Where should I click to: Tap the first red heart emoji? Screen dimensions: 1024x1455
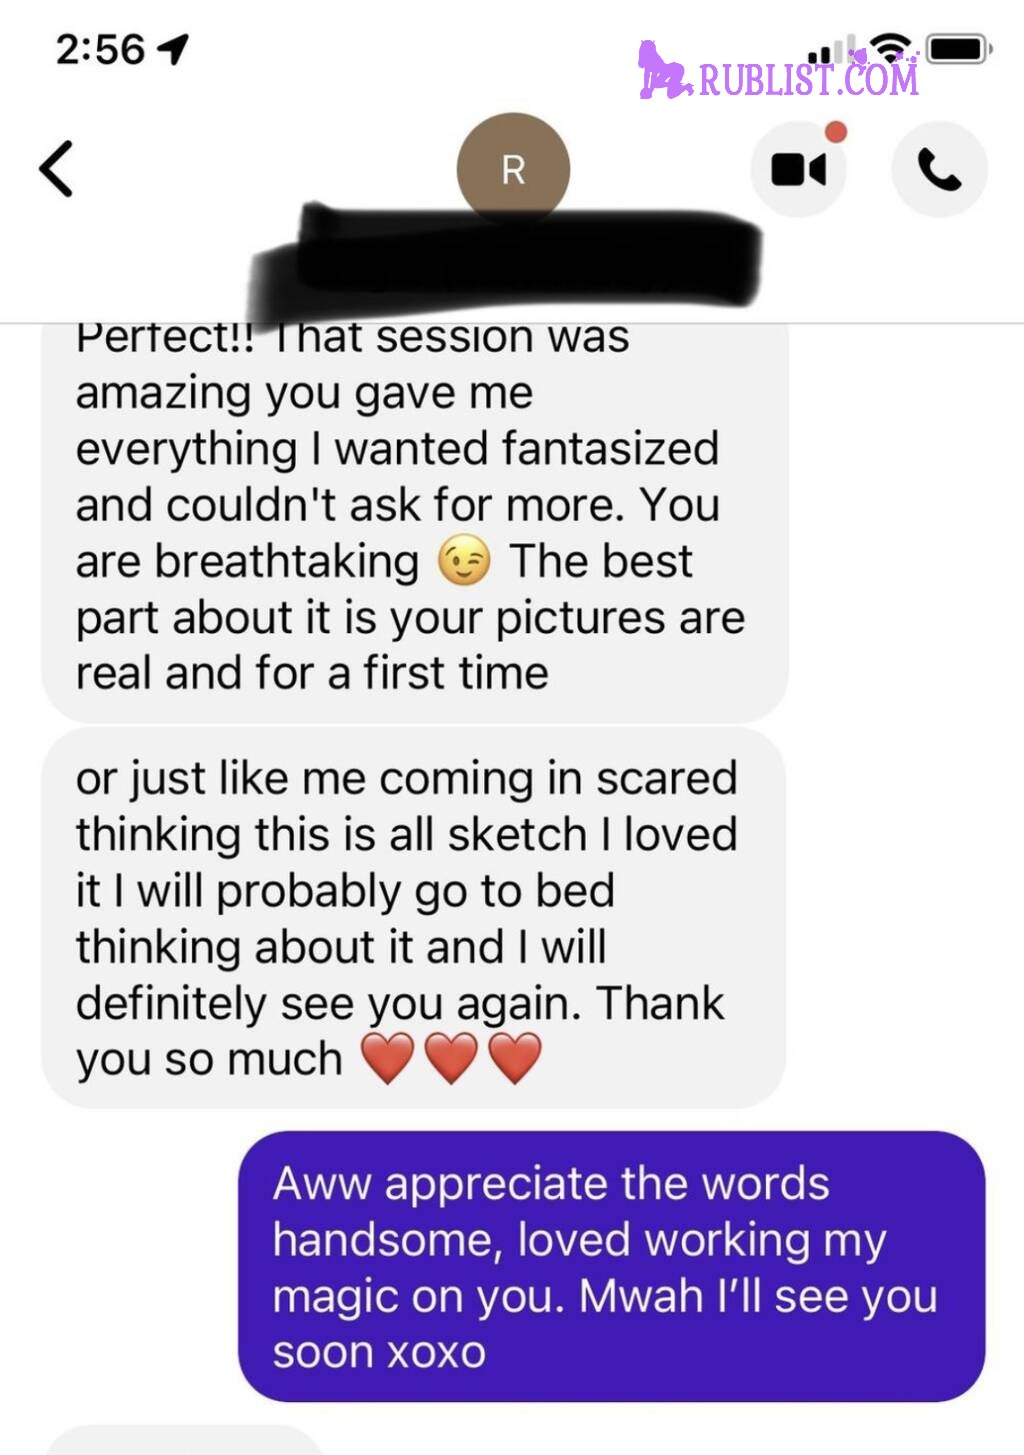point(387,1058)
